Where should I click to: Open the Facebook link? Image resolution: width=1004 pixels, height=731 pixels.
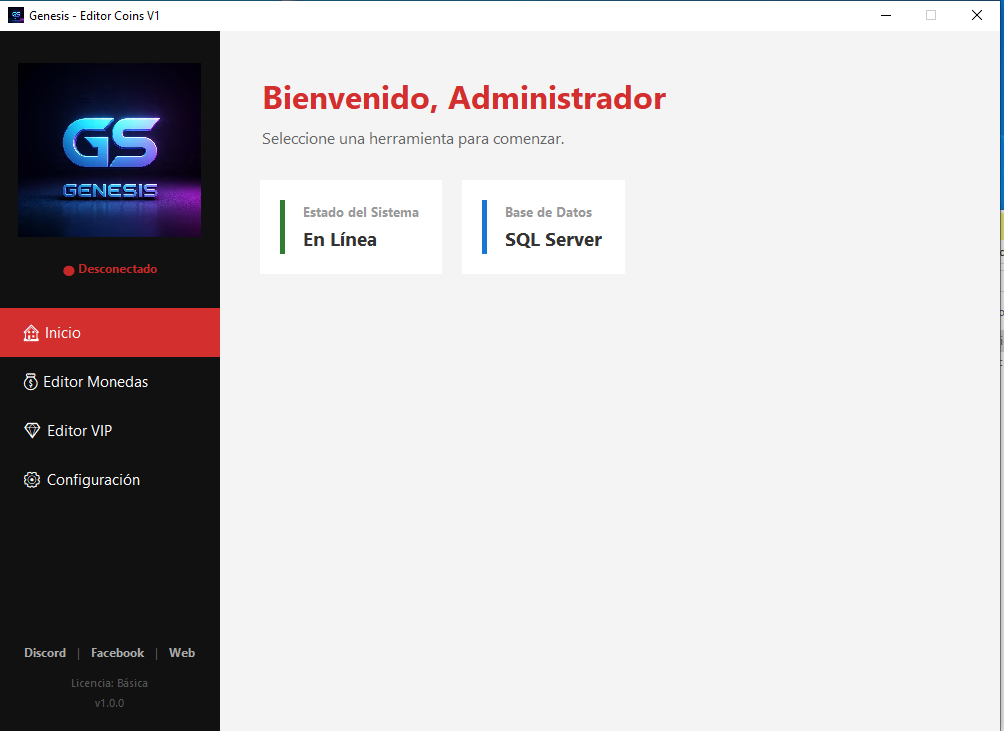click(x=117, y=653)
